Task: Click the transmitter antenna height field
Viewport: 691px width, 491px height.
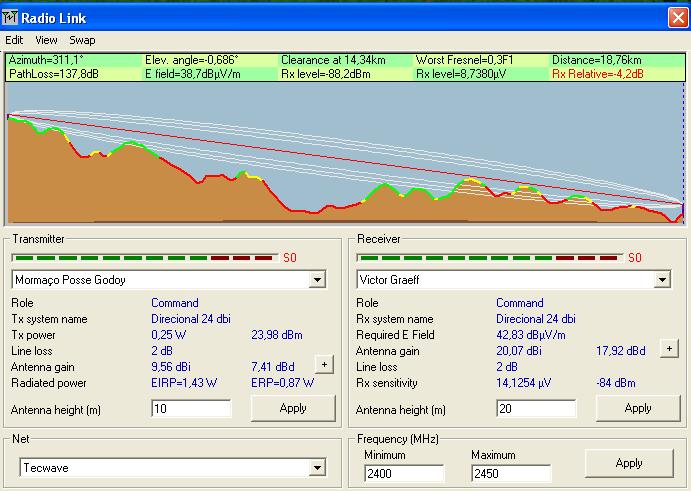Action: 190,409
